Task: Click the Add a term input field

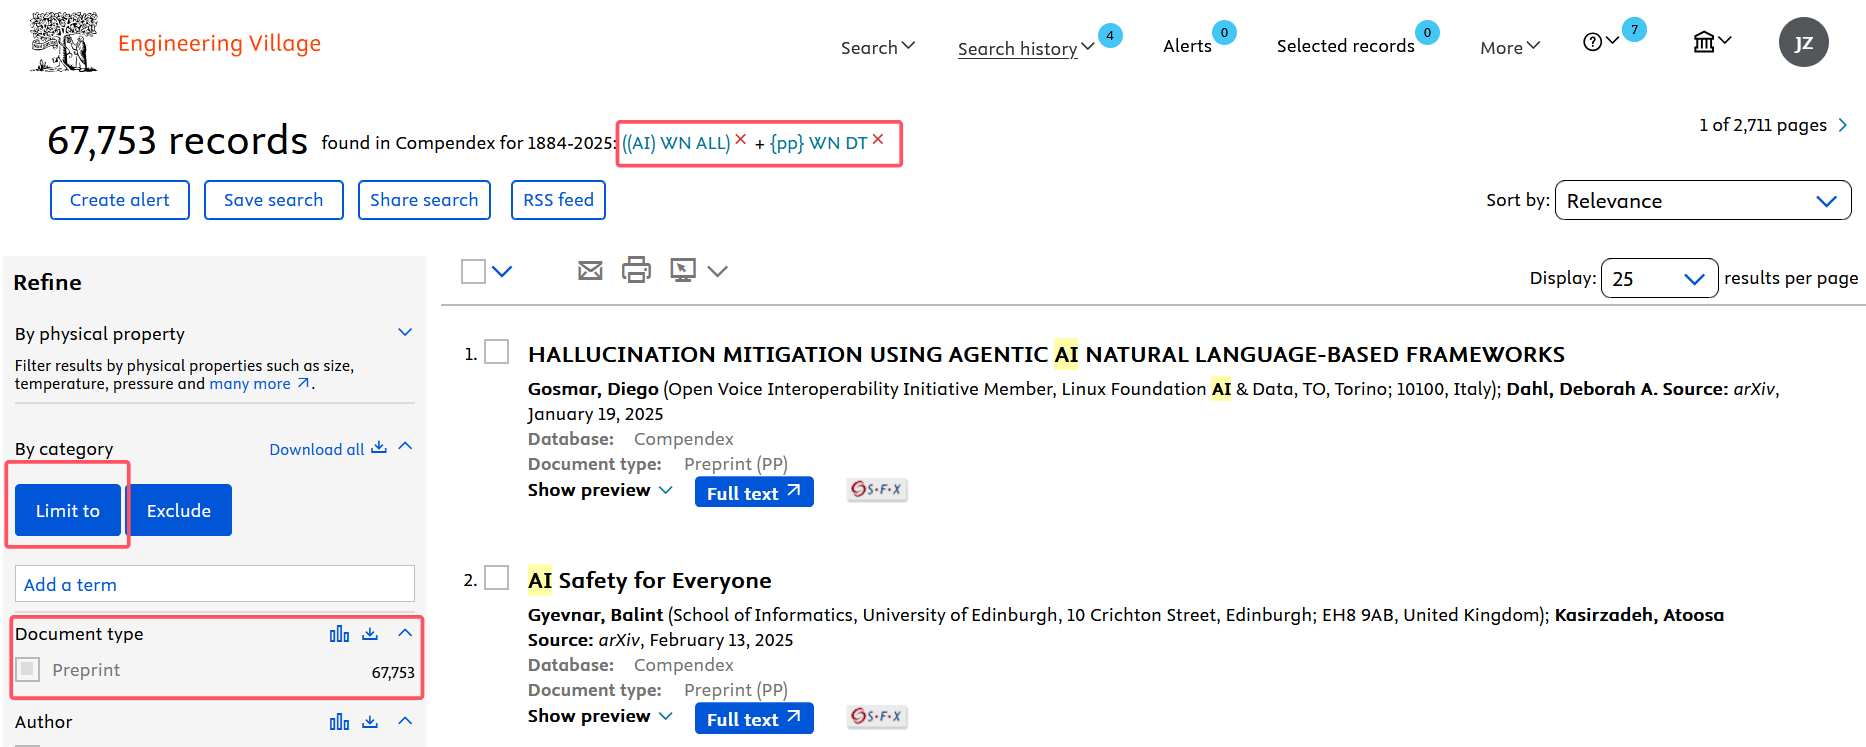Action: (215, 584)
